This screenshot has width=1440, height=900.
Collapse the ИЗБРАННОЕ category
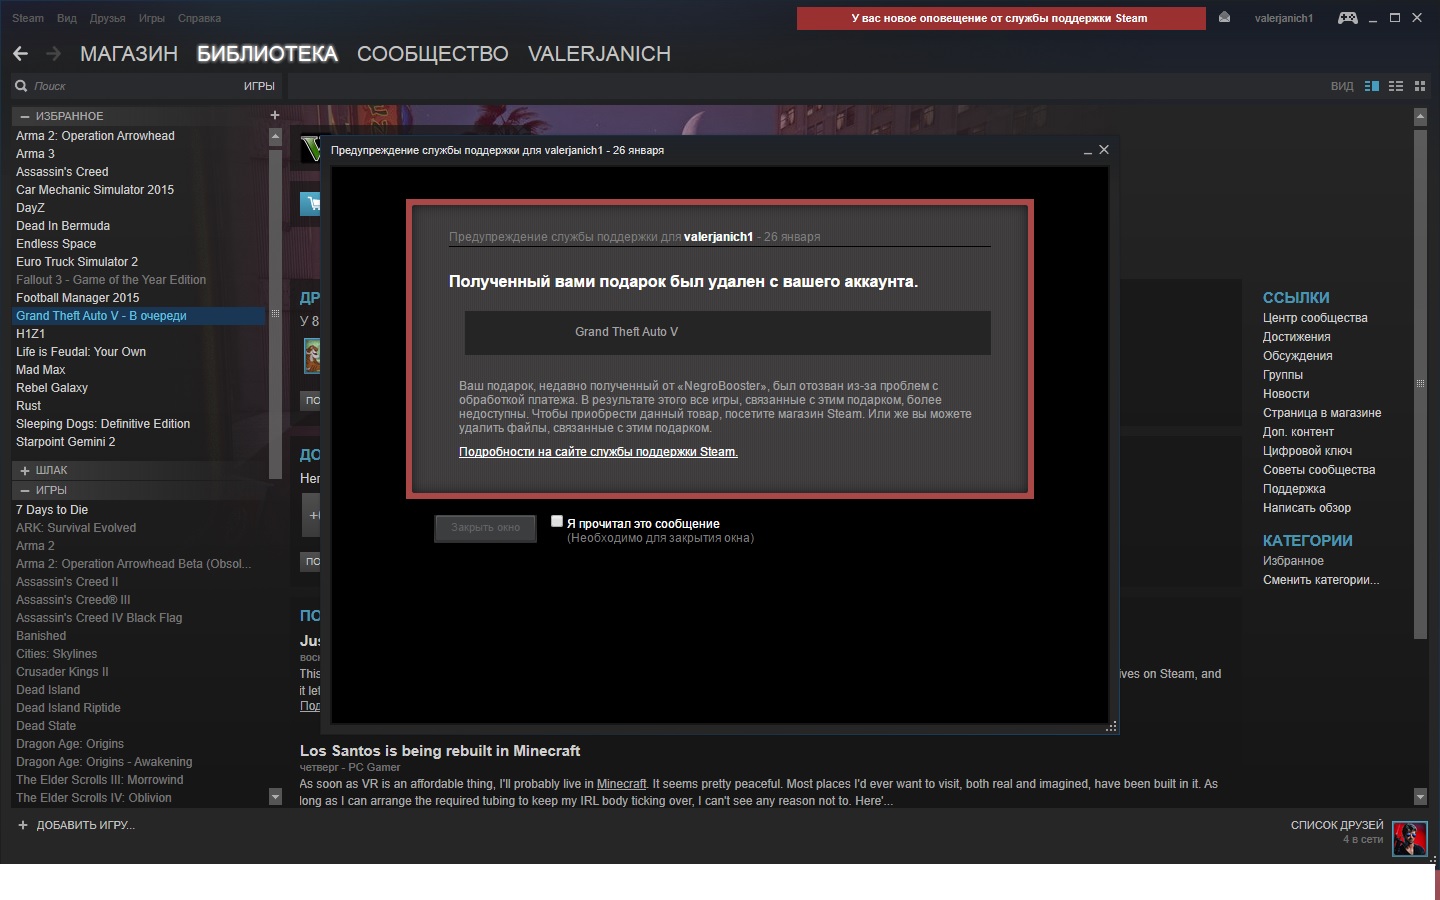point(25,116)
